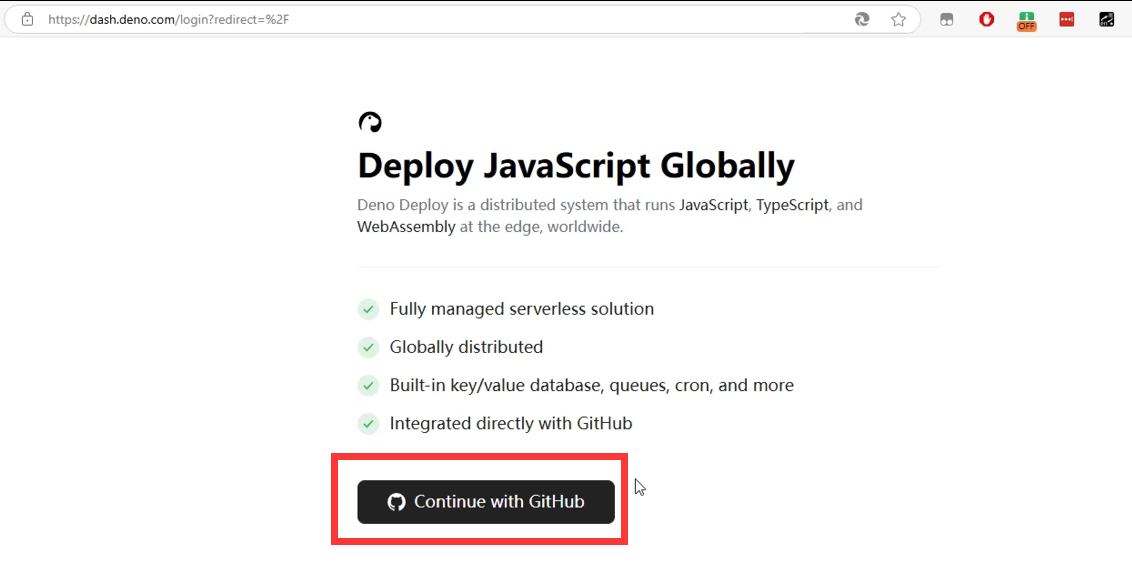1132x586 pixels.
Task: Click the text 'Integrated directly with GitHub'
Action: pos(510,423)
